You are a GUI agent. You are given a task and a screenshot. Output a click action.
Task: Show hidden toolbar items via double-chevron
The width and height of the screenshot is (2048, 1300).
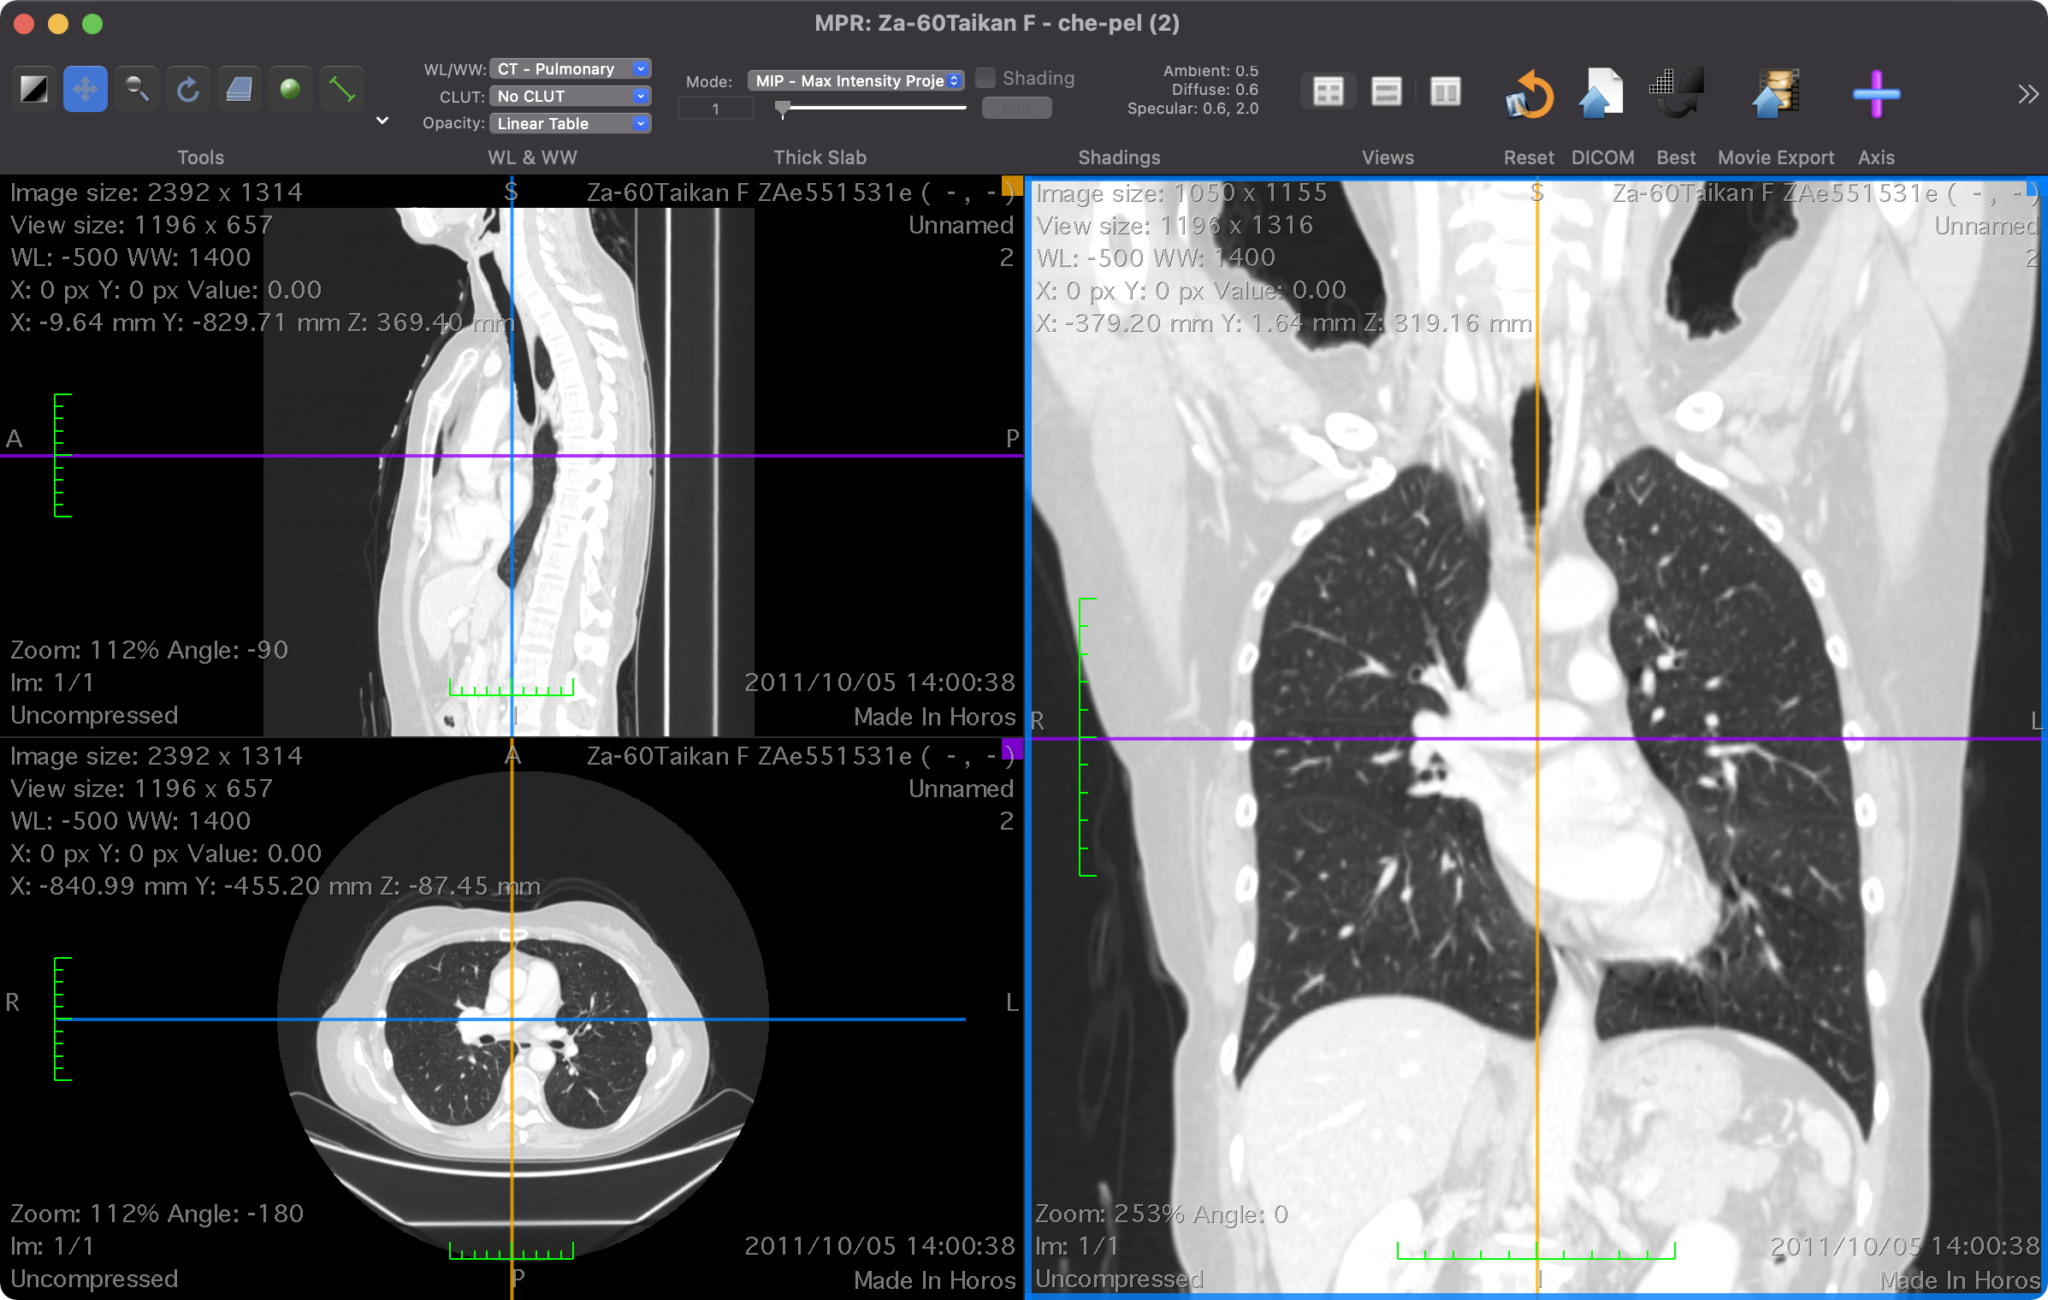point(2027,95)
